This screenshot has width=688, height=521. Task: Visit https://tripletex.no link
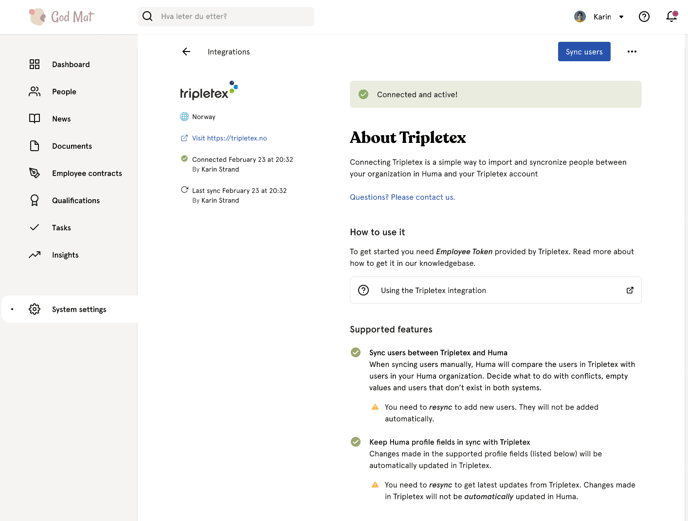[229, 138]
